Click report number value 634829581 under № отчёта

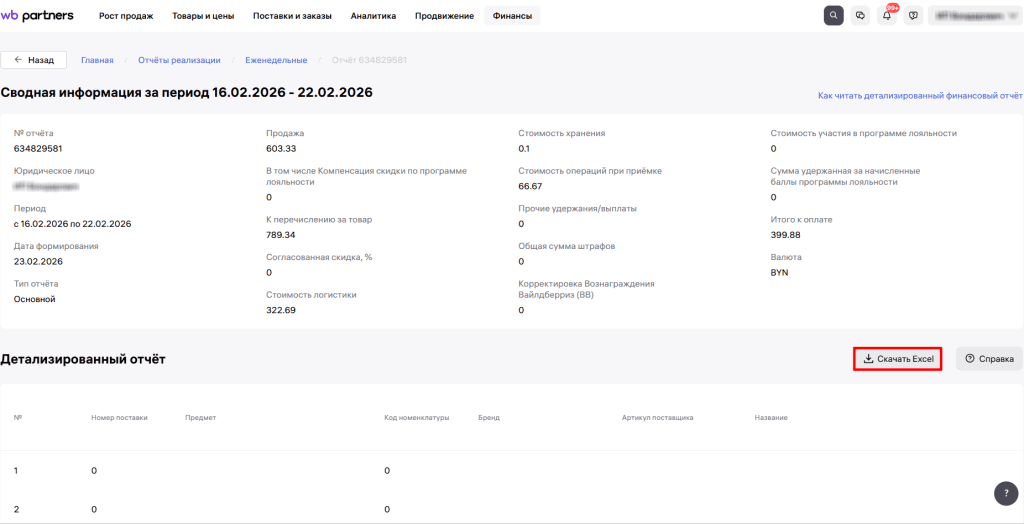tap(38, 148)
